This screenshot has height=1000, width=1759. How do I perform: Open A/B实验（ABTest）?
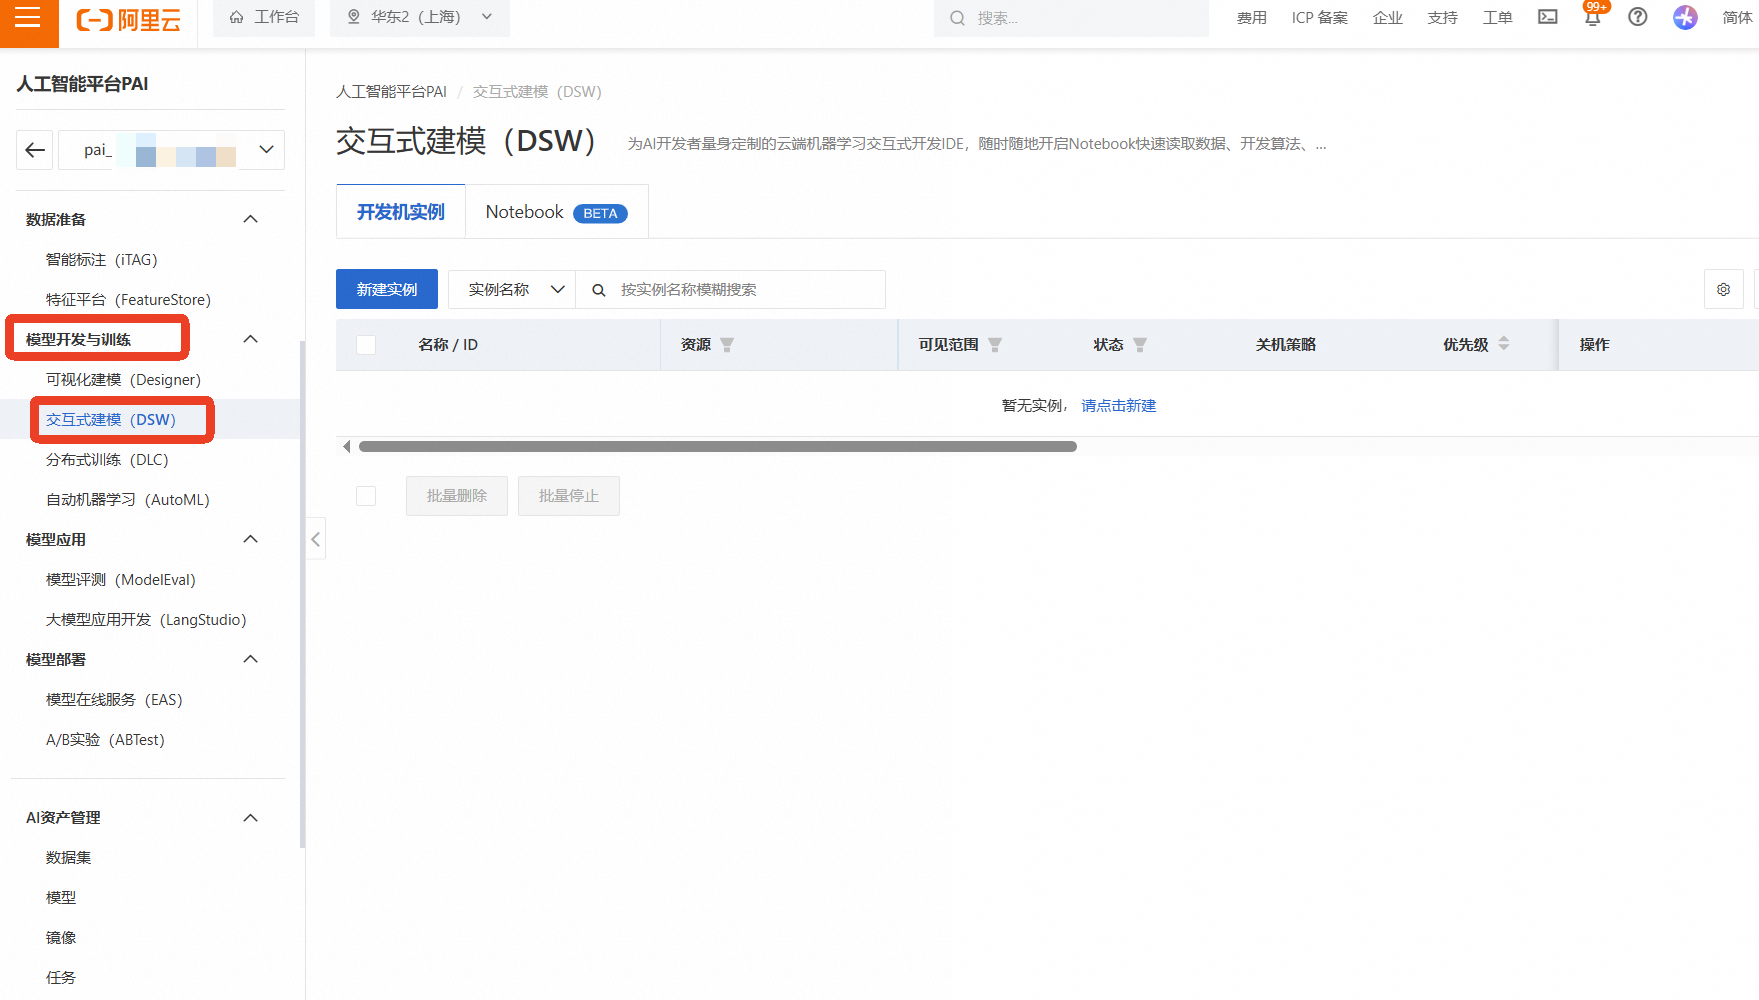coord(106,740)
